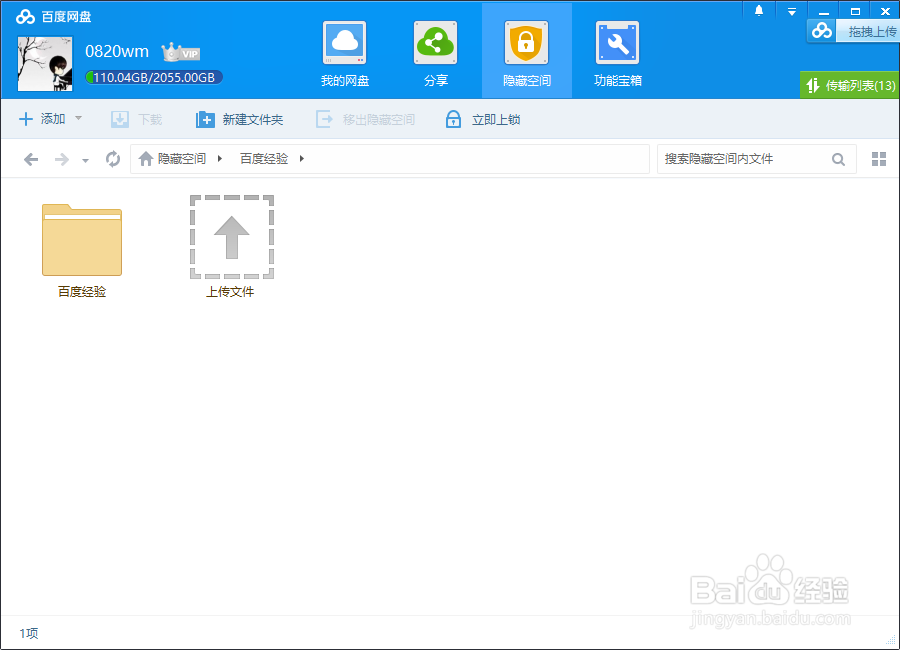900x650 pixels.
Task: Lock the space with 立即上锁
Action: point(483,119)
